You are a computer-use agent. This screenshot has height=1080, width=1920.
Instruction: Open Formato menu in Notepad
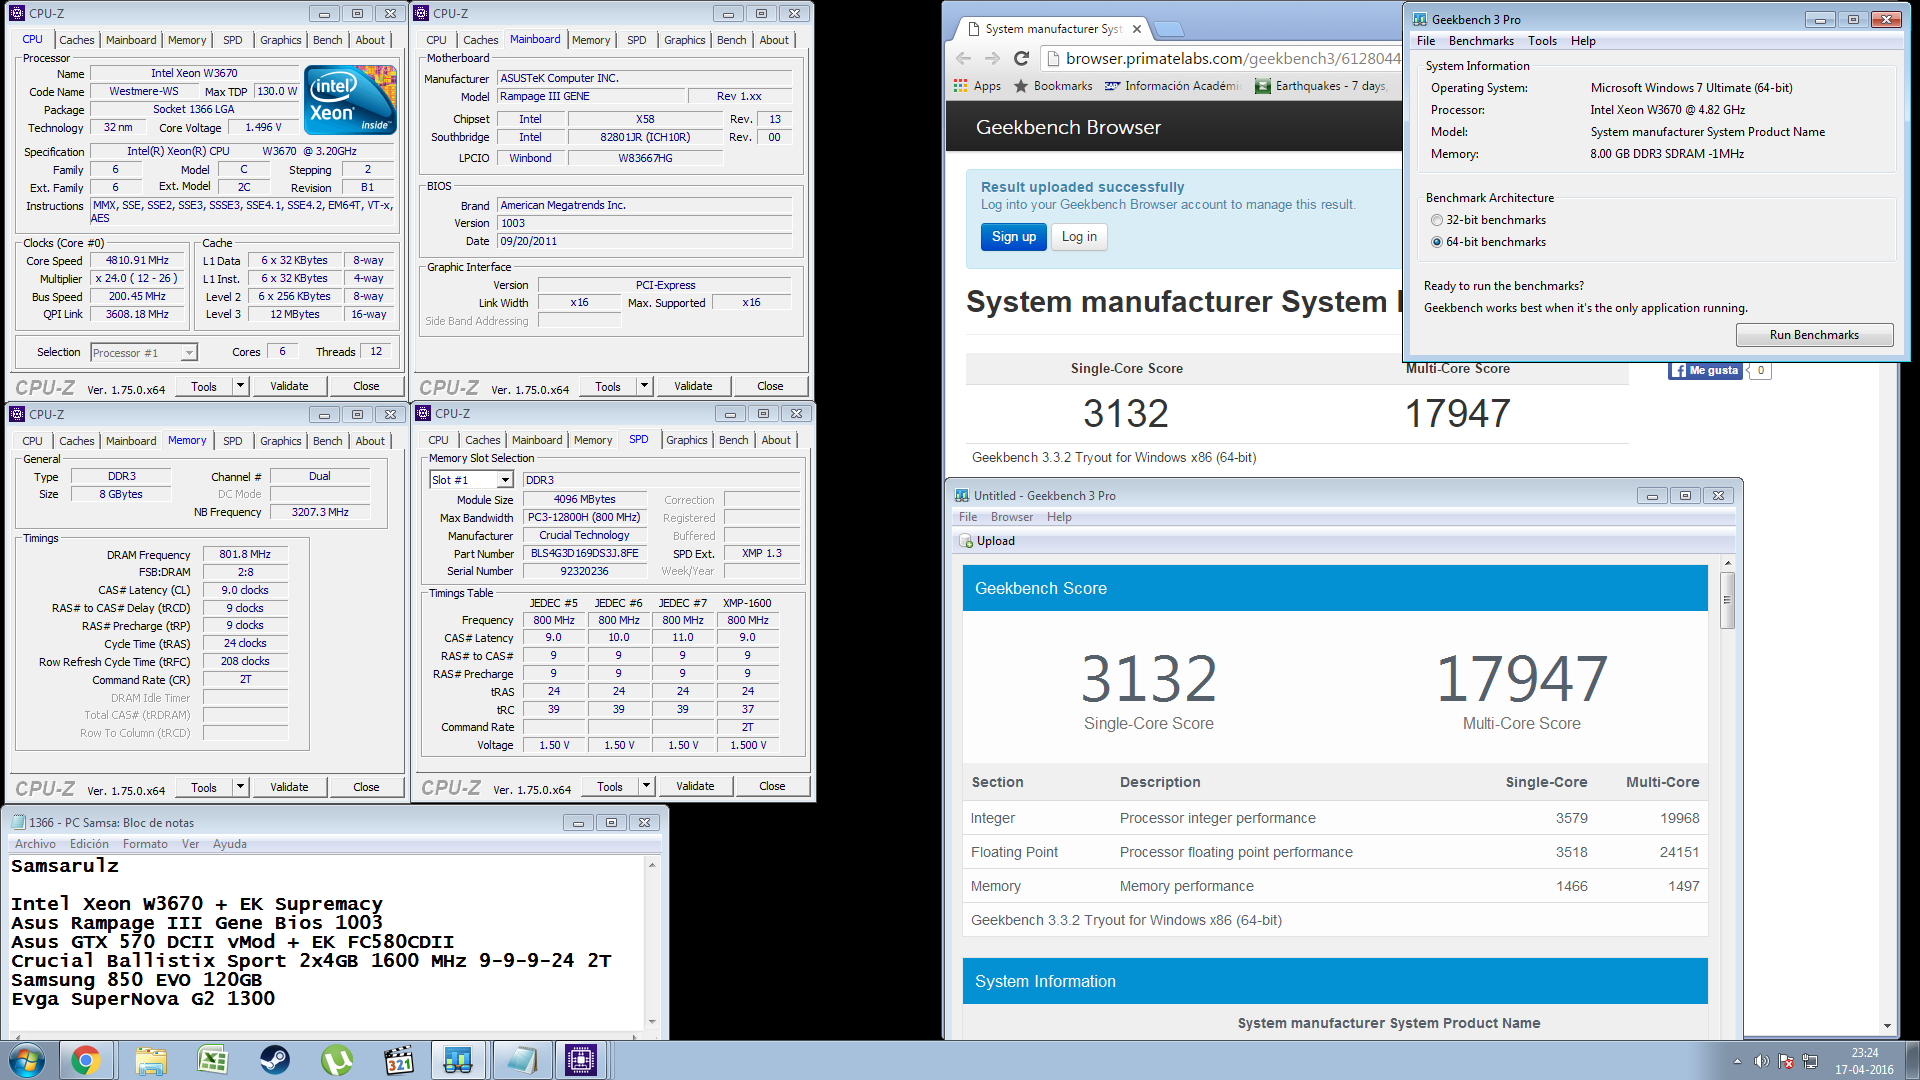click(145, 844)
